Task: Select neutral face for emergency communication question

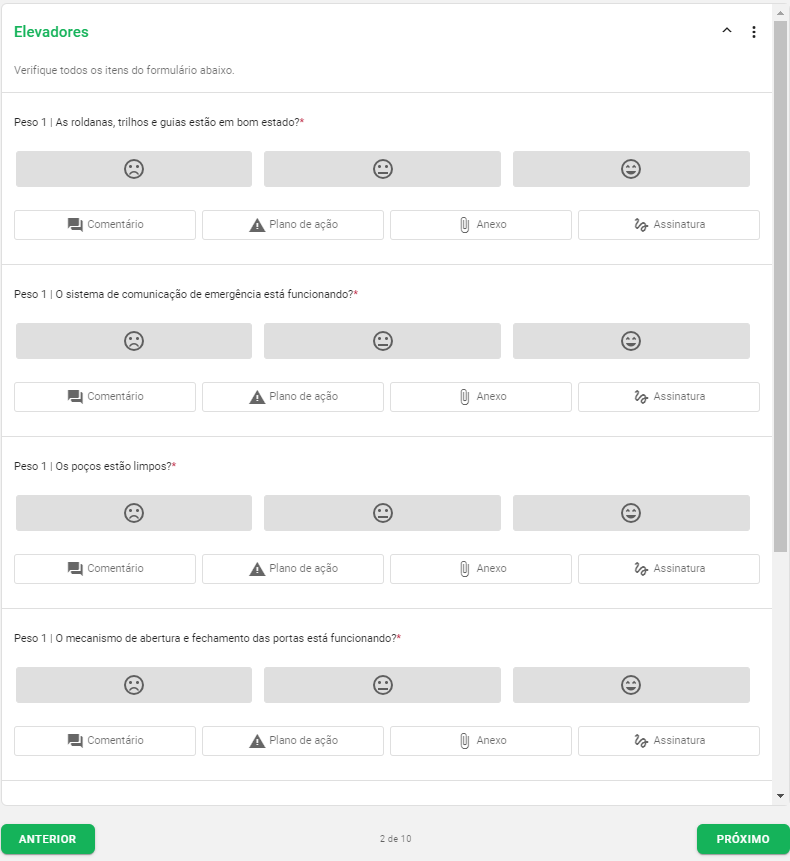Action: 382,341
